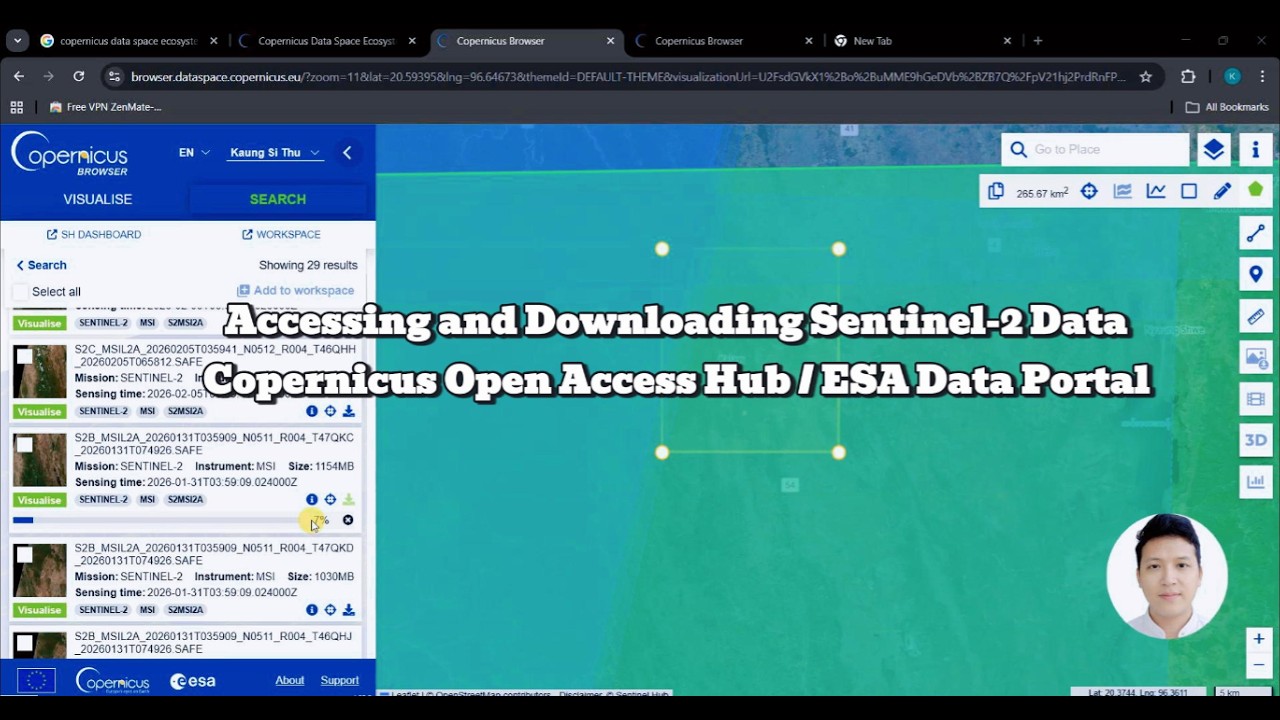Open a new browser tab
Image resolution: width=1280 pixels, height=720 pixels.
point(1038,41)
